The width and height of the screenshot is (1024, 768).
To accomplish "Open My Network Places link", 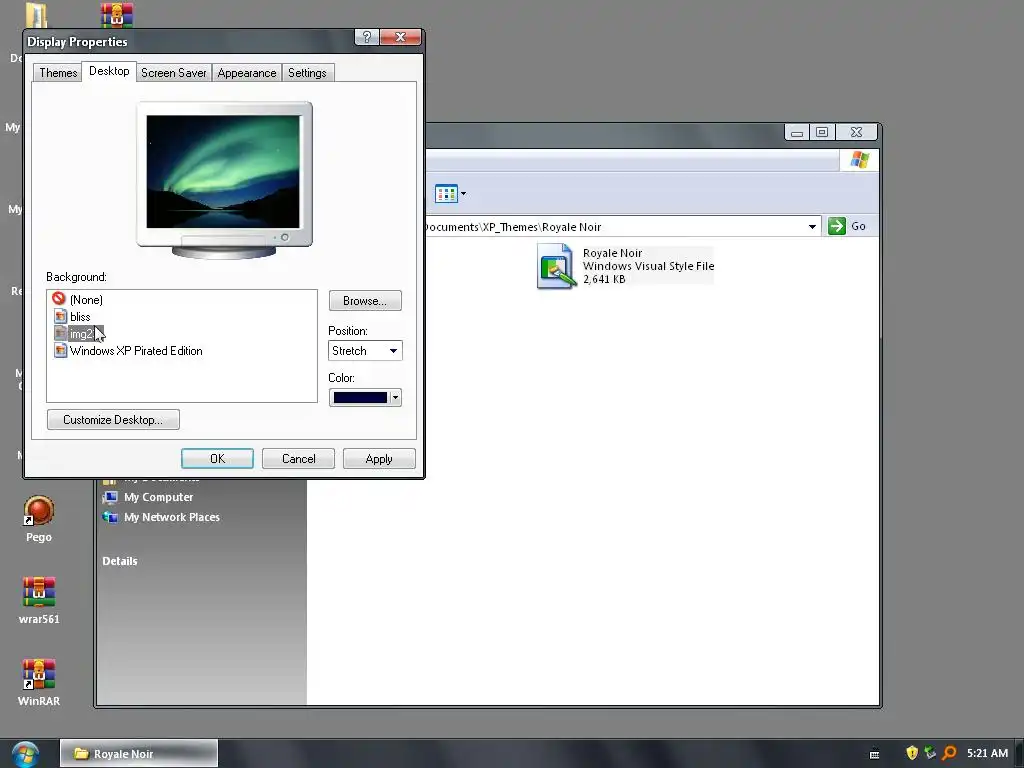I will coord(172,517).
